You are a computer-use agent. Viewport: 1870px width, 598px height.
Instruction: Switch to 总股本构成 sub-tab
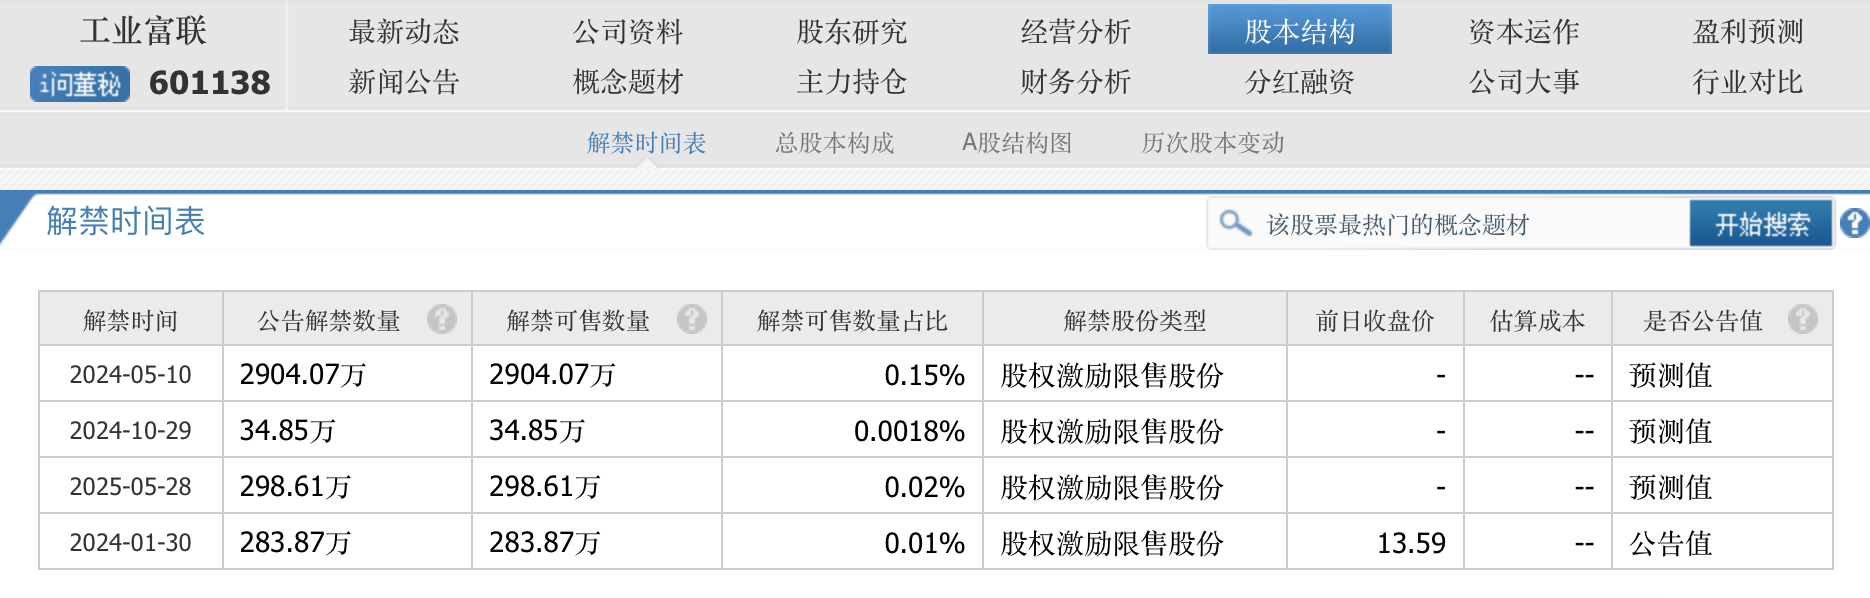pyautogui.click(x=835, y=143)
